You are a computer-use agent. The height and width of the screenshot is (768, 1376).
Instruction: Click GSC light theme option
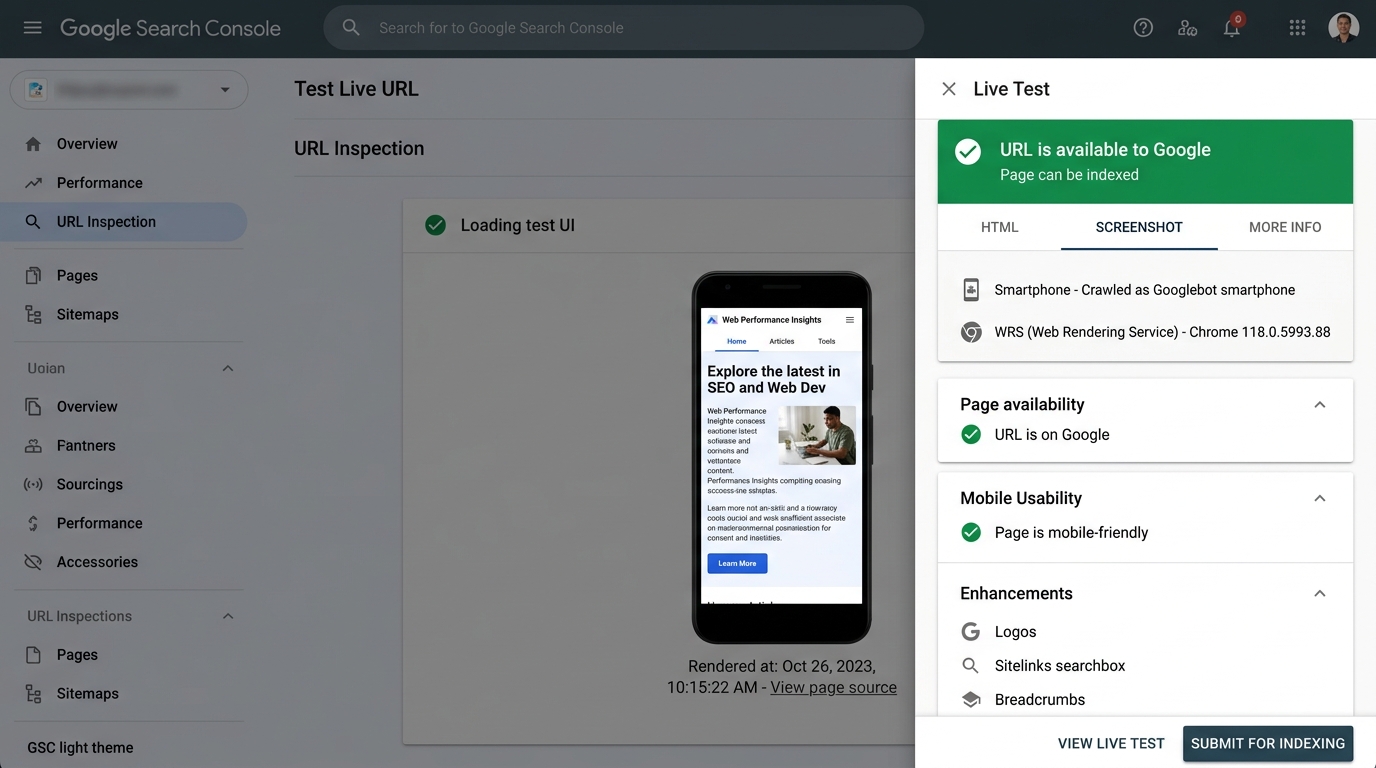coord(80,748)
